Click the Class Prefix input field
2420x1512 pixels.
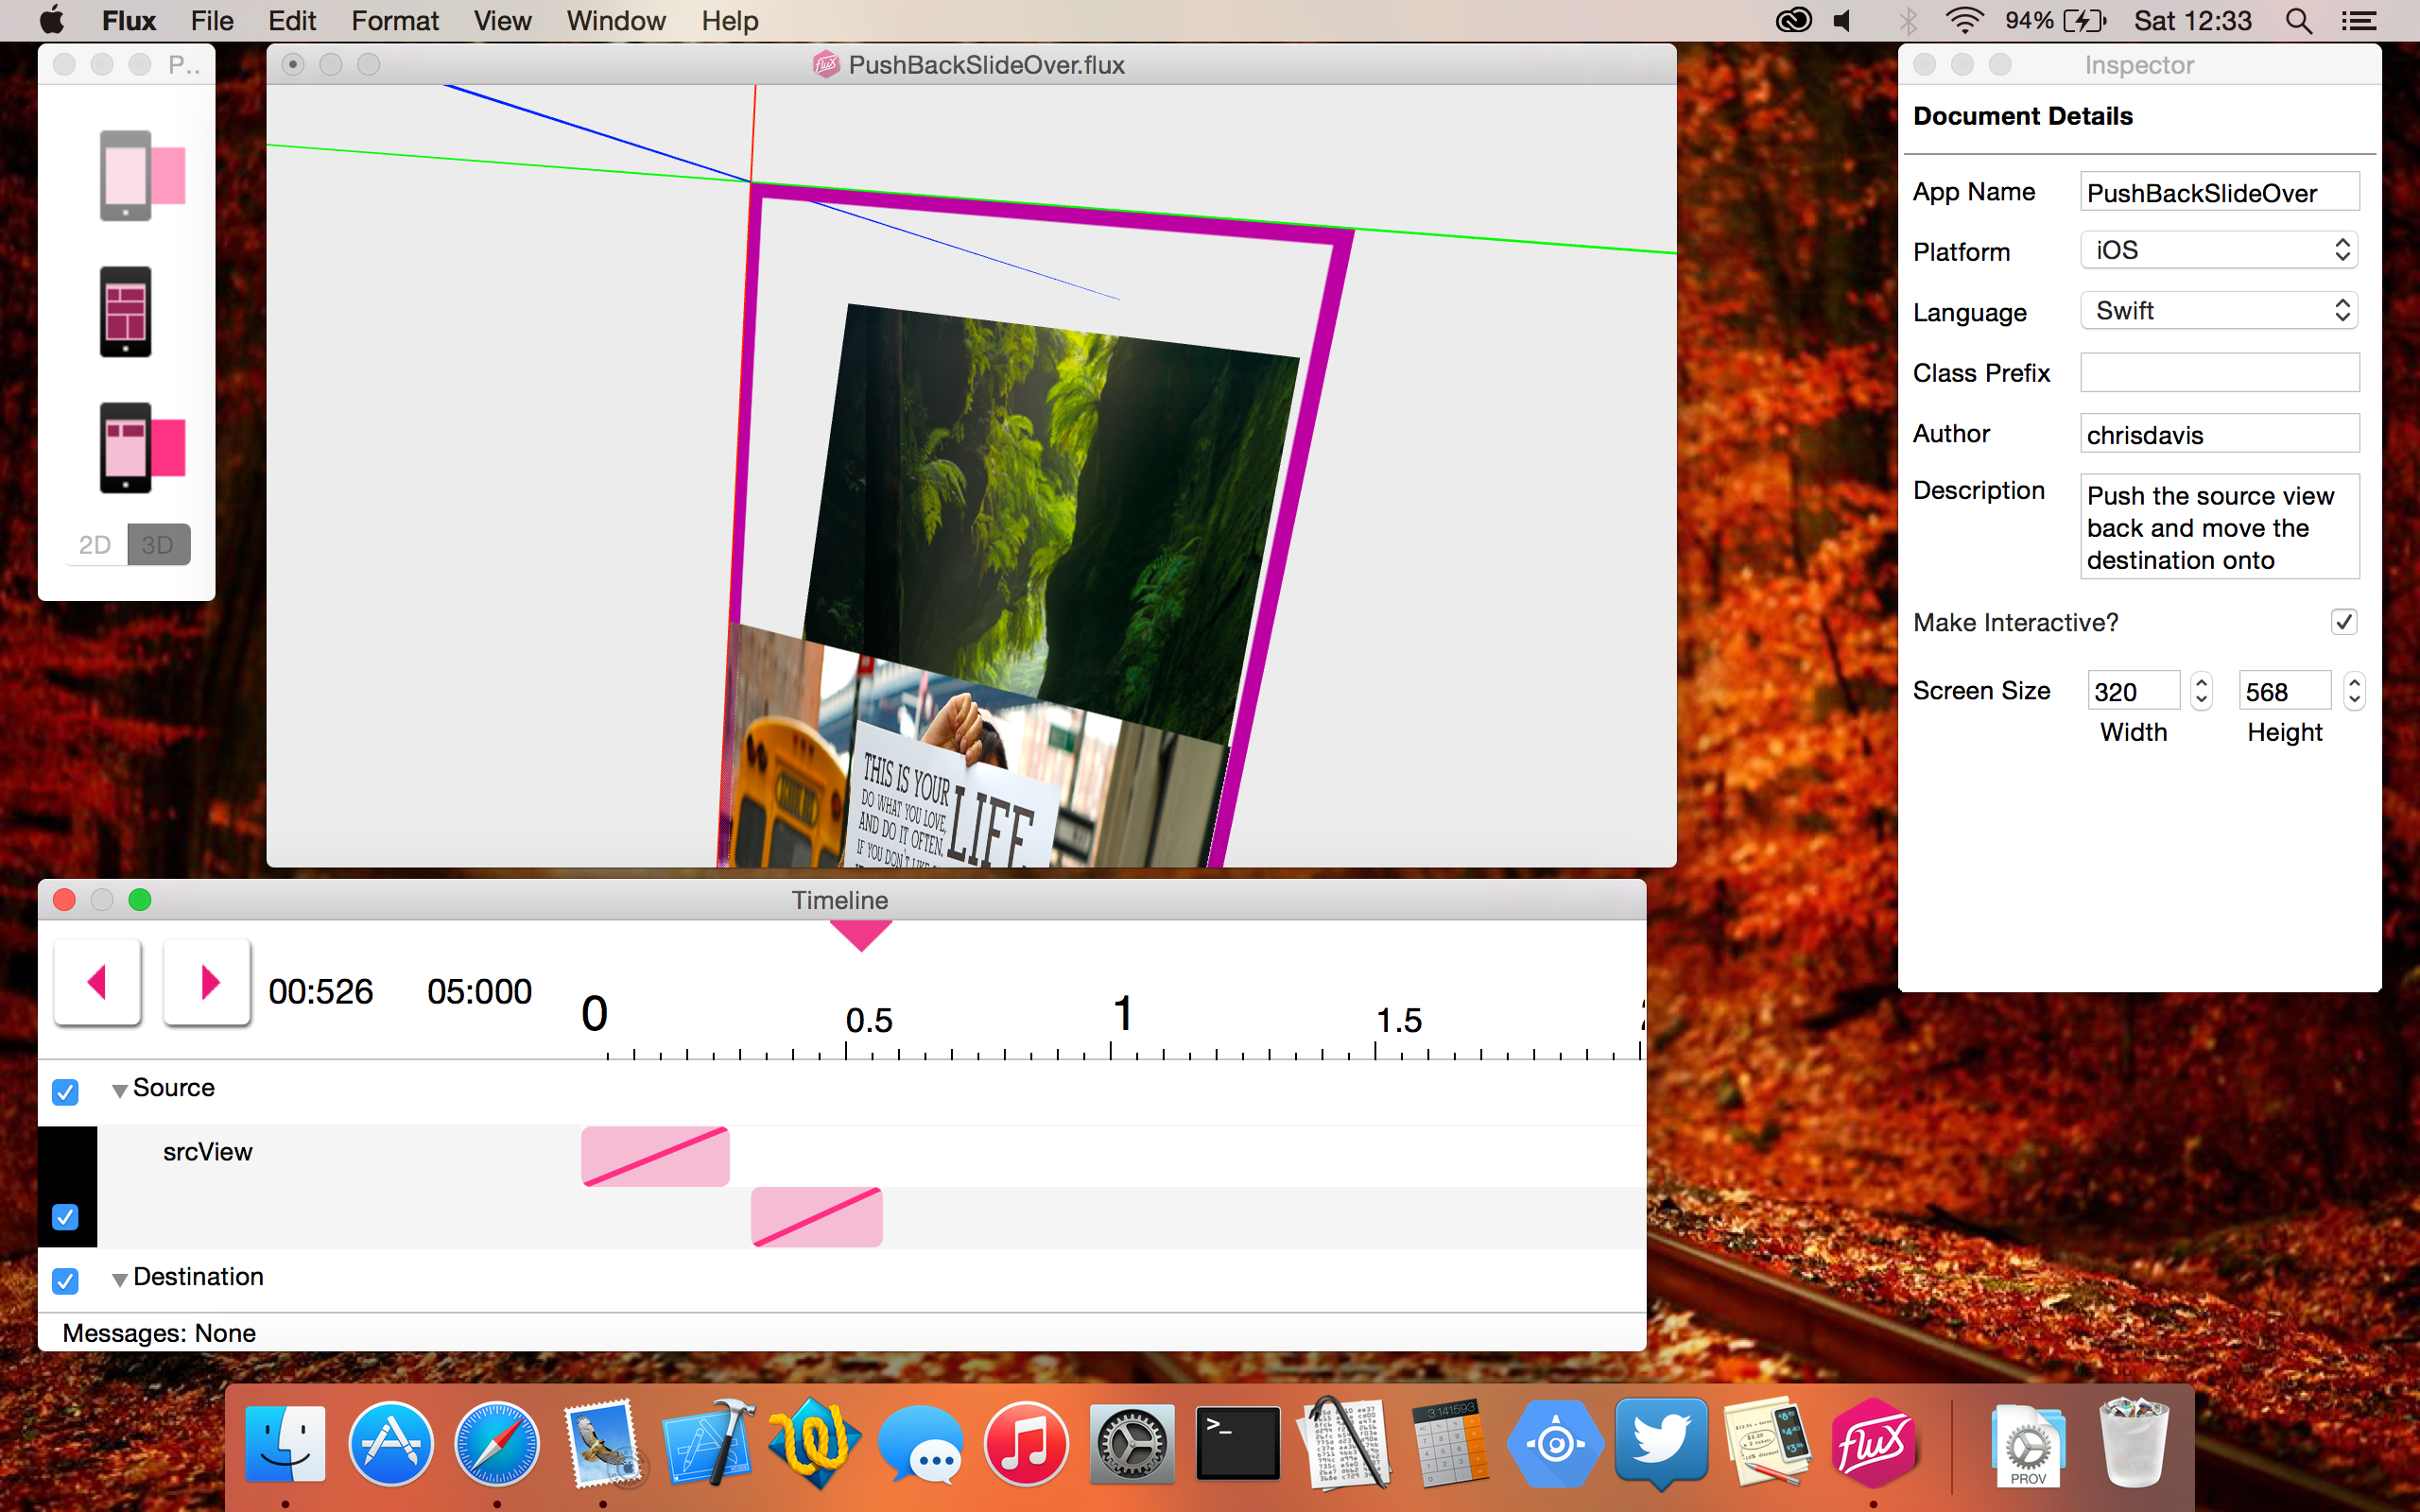click(x=2218, y=373)
